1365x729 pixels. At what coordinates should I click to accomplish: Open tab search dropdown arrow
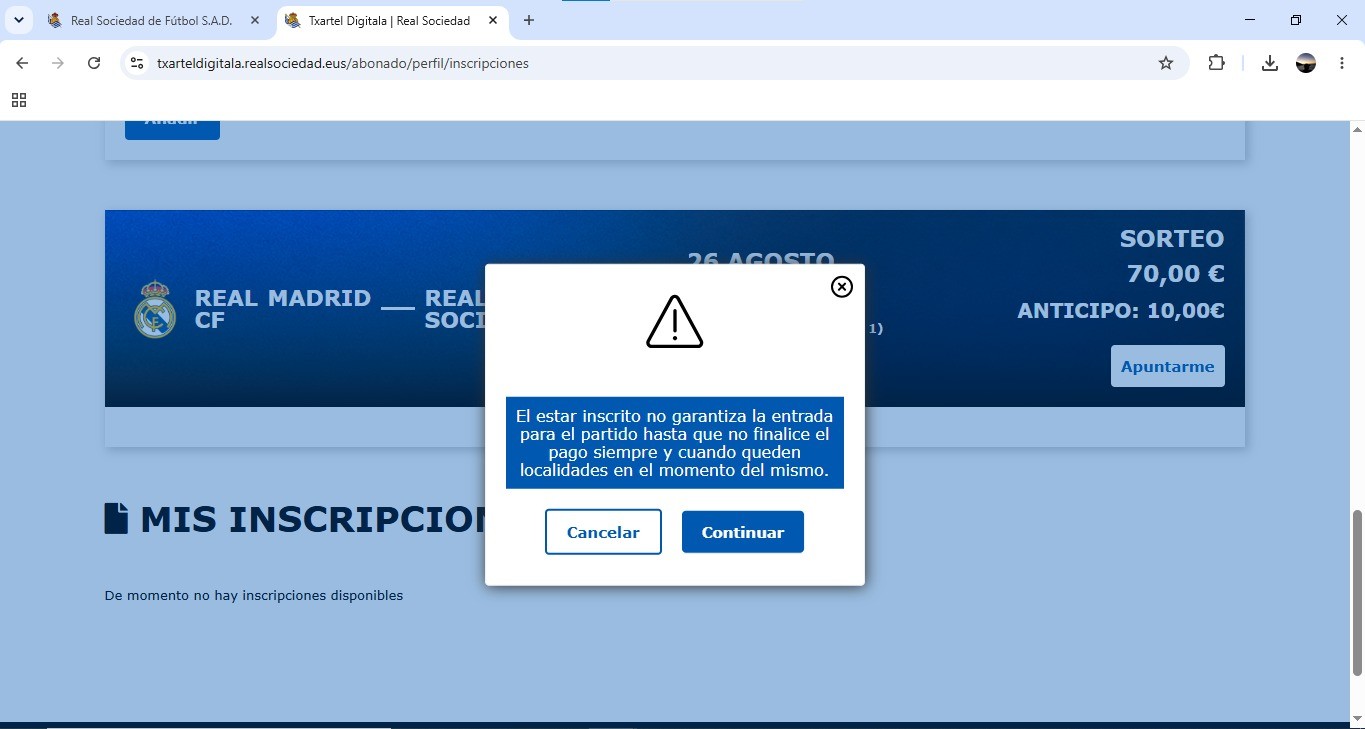[19, 20]
